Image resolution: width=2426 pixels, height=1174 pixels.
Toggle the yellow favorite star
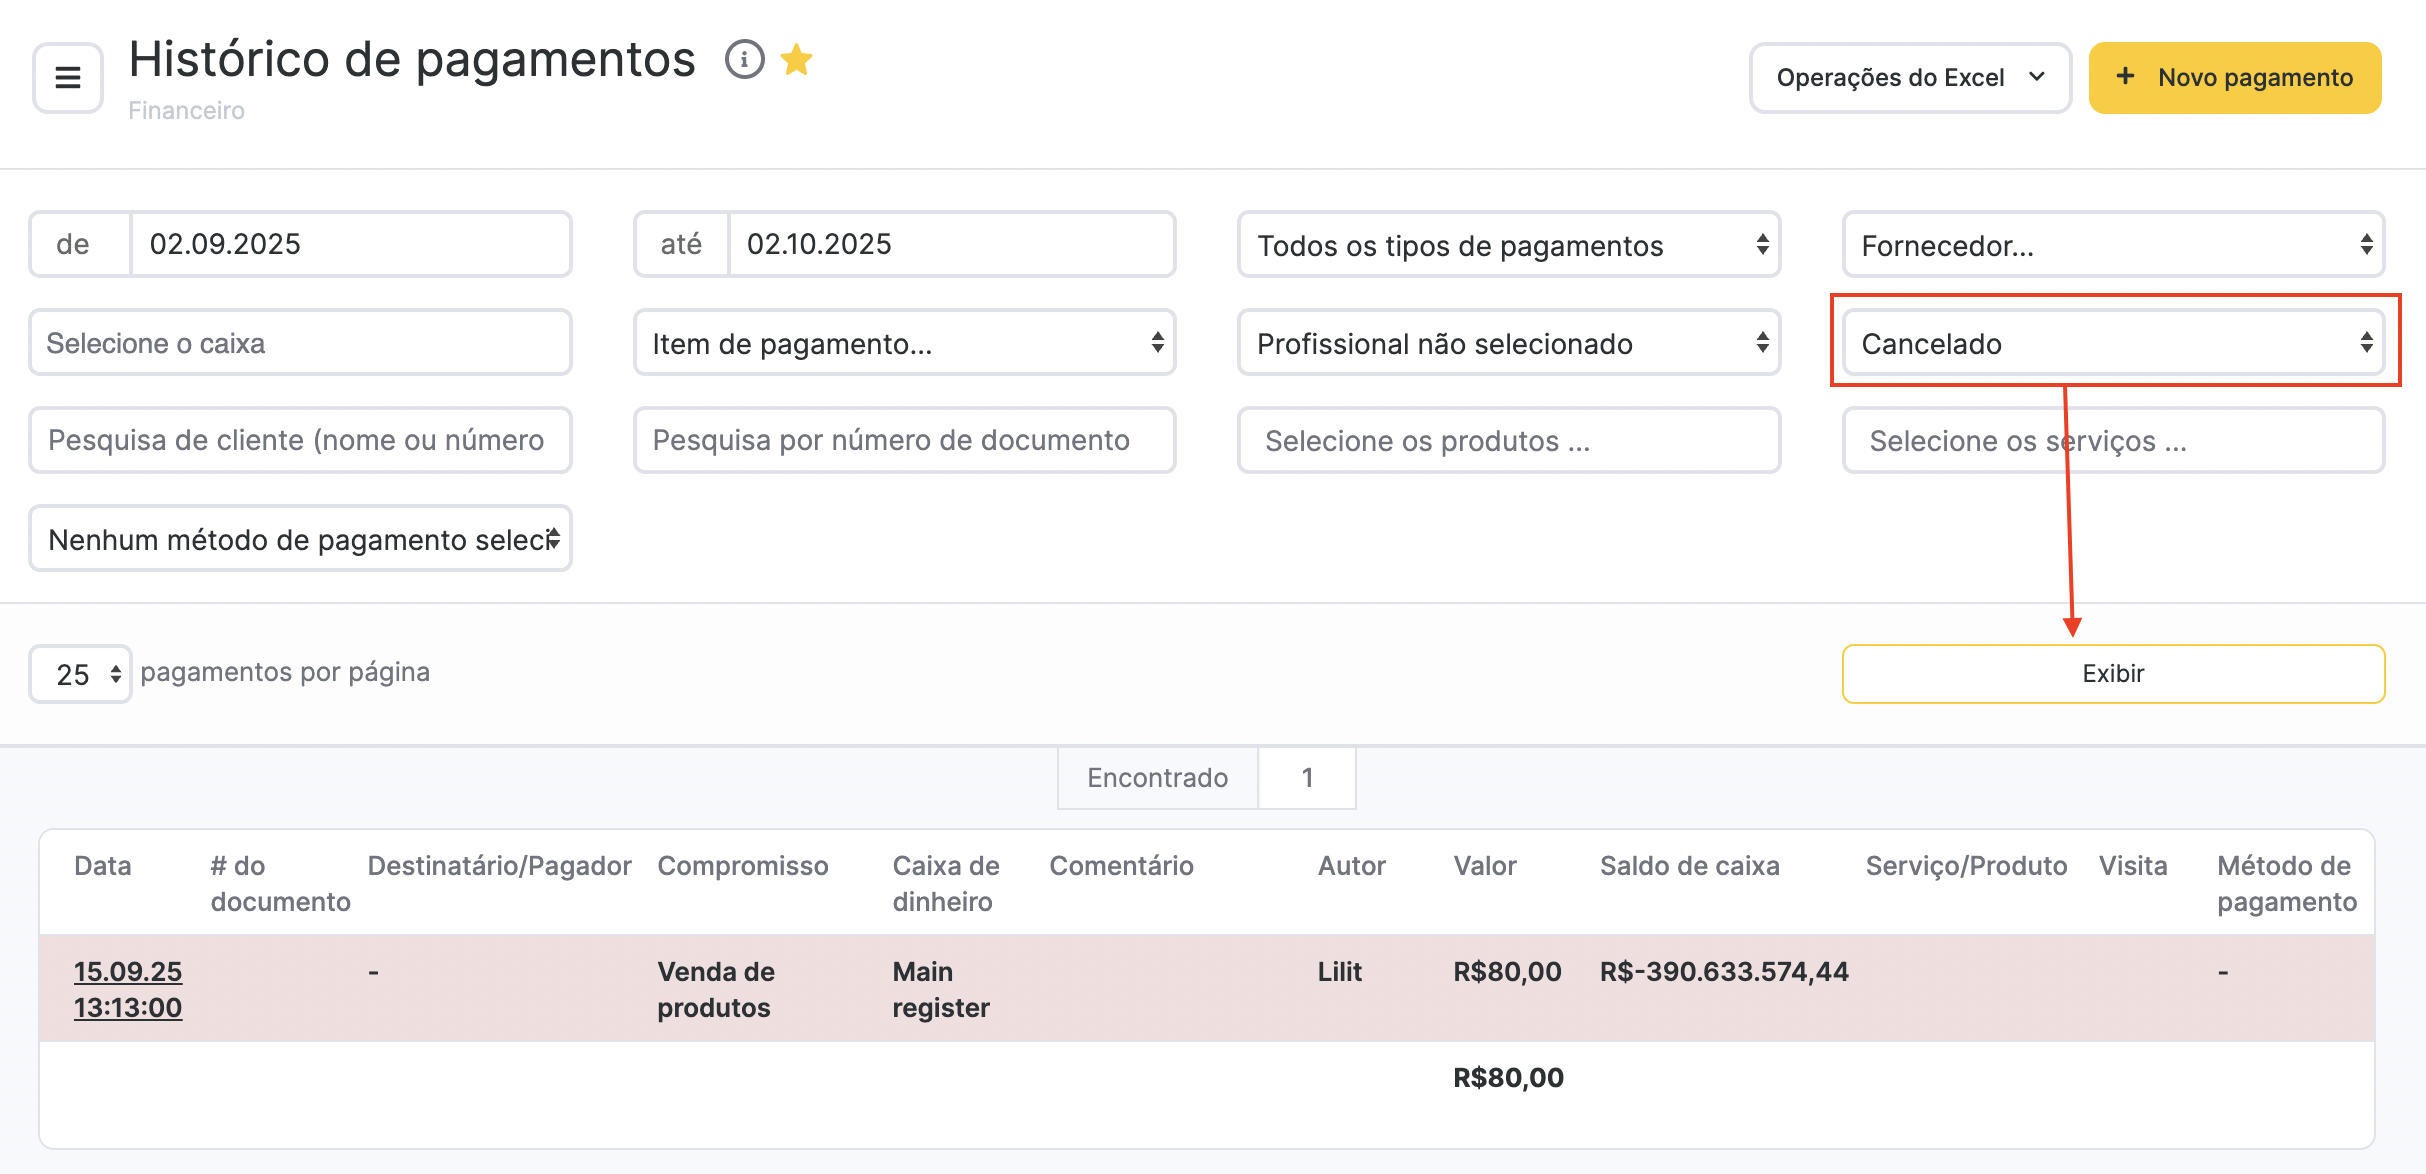point(796,60)
